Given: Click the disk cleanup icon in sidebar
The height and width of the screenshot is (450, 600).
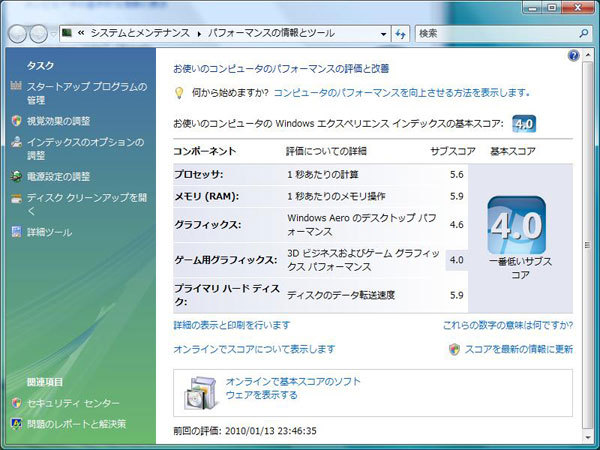Looking at the screenshot, I should pyautogui.click(x=16, y=198).
